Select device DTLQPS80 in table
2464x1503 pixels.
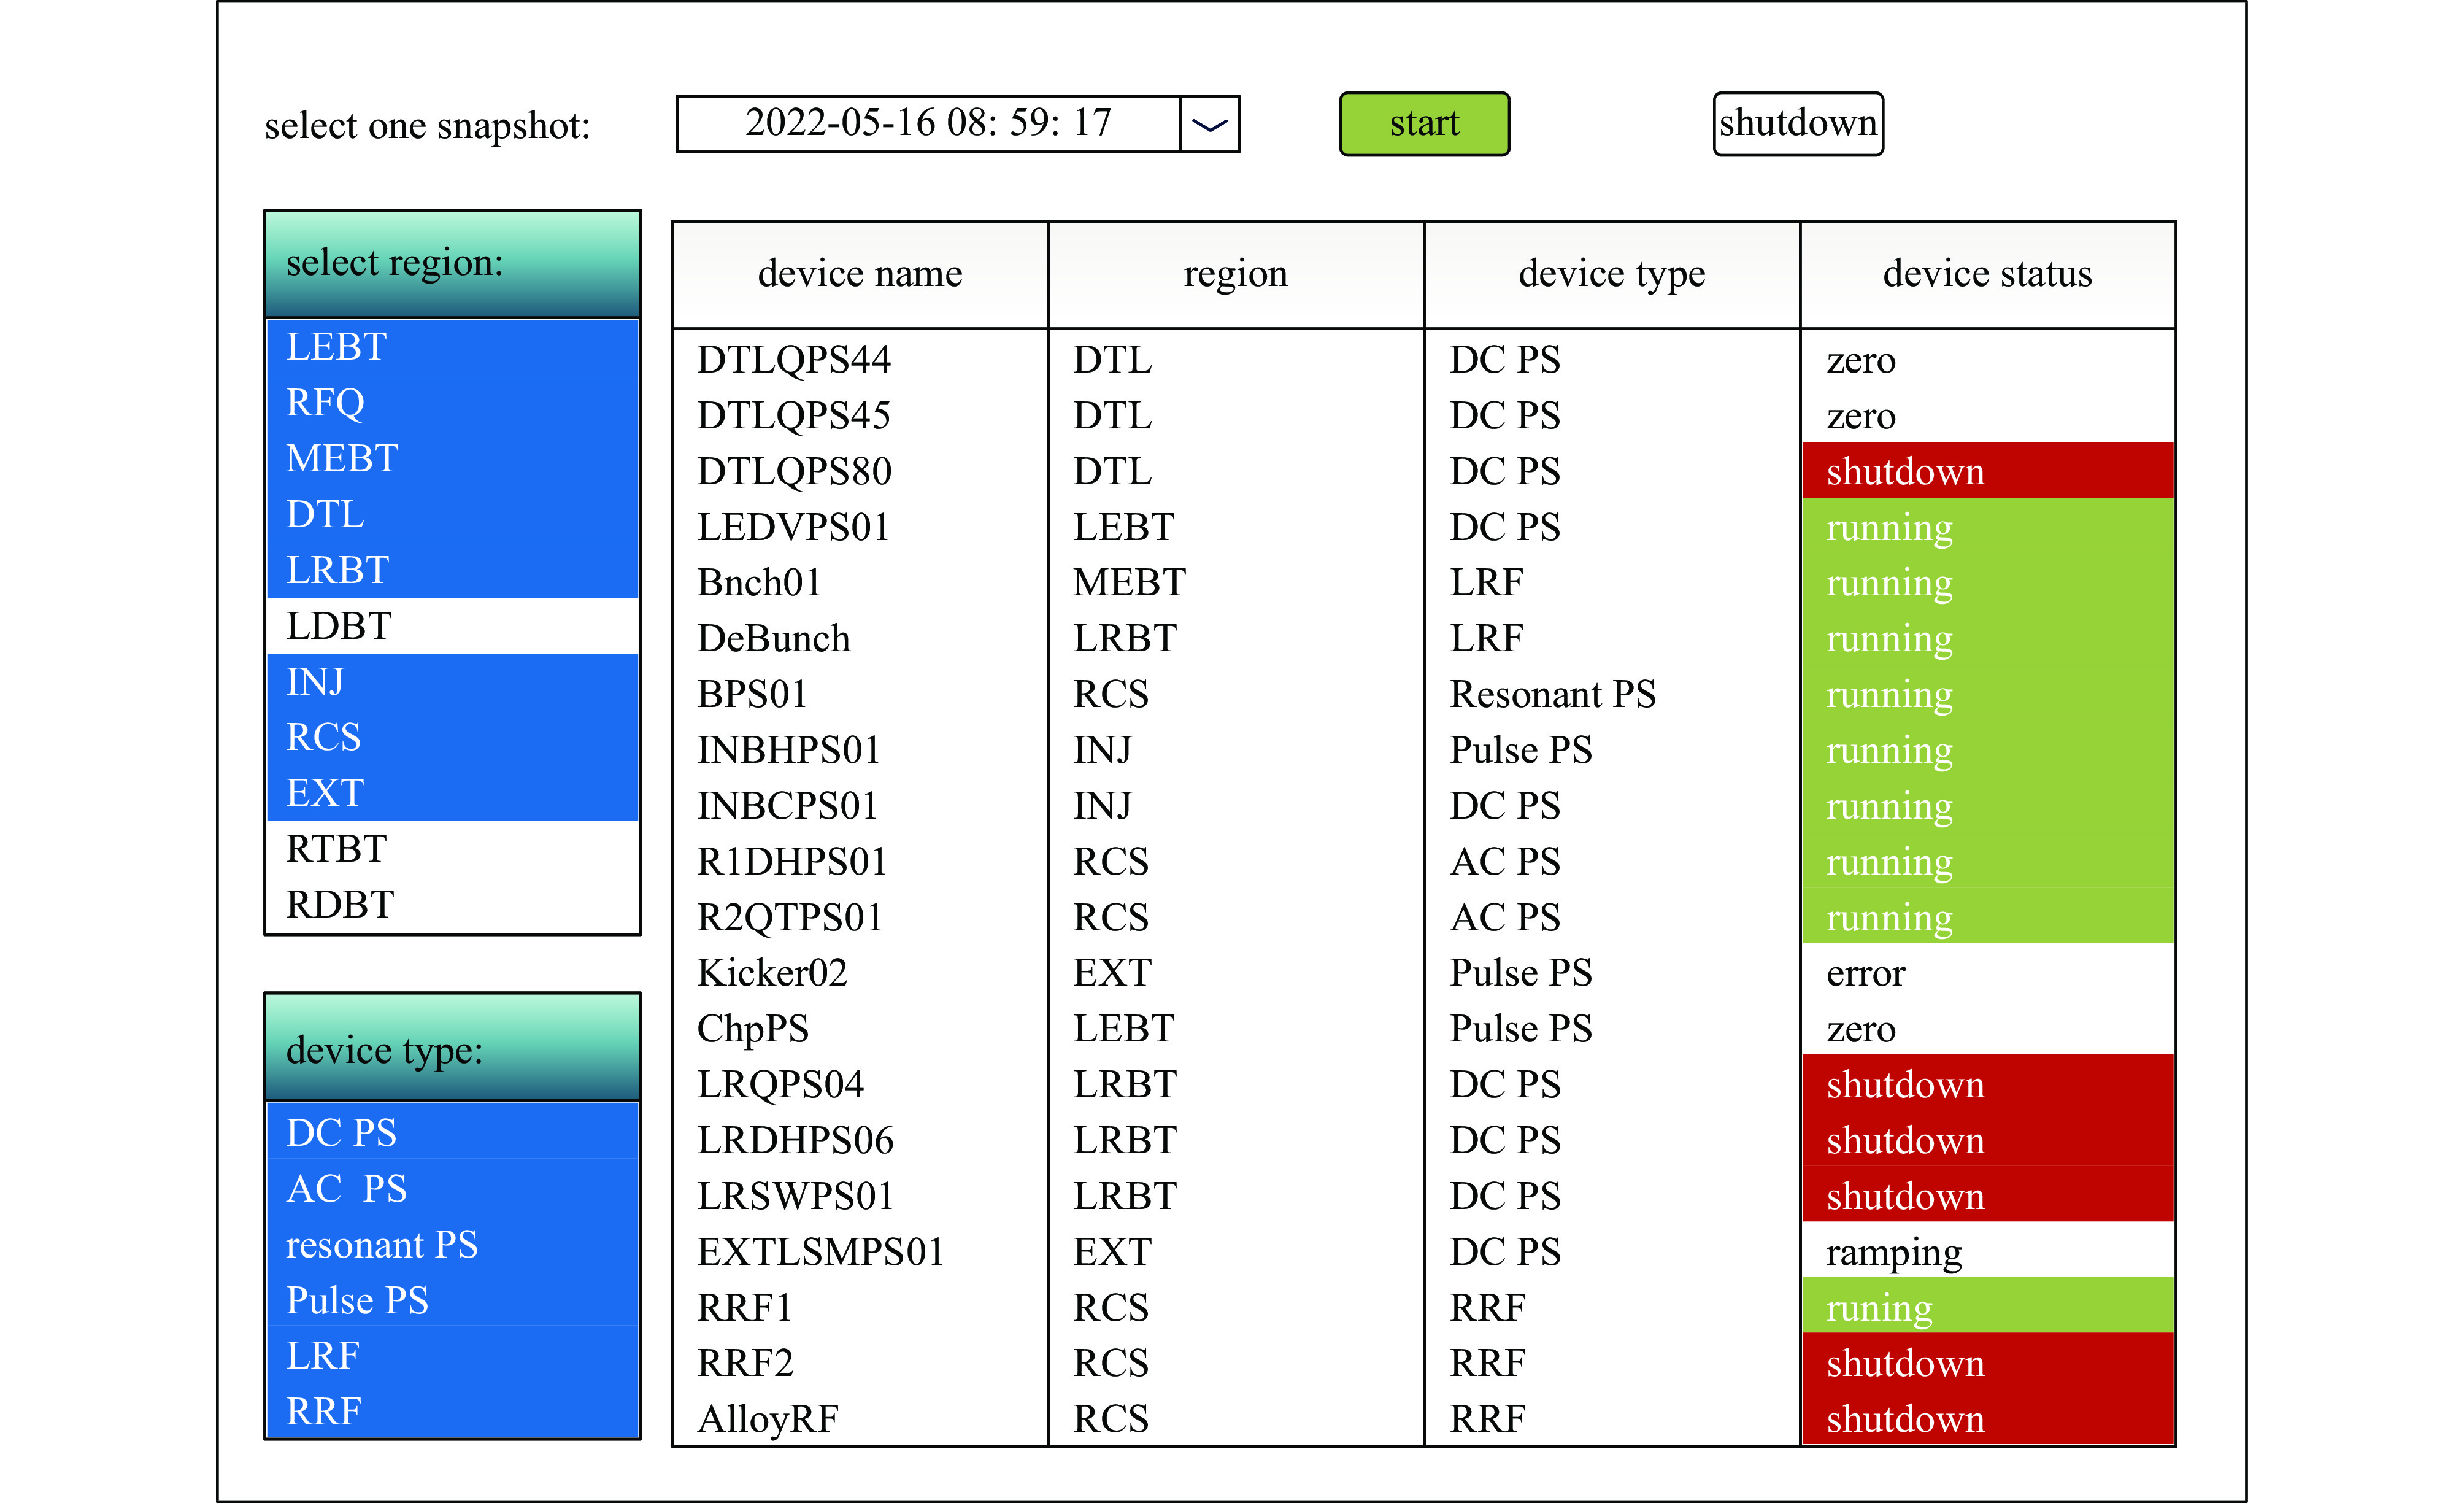pyautogui.click(x=794, y=472)
